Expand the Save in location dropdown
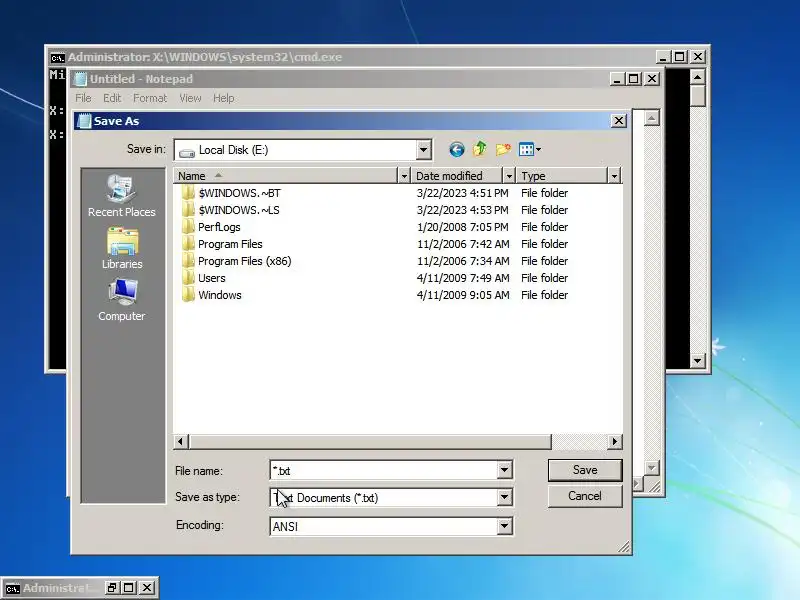This screenshot has height=600, width=800. [x=423, y=150]
